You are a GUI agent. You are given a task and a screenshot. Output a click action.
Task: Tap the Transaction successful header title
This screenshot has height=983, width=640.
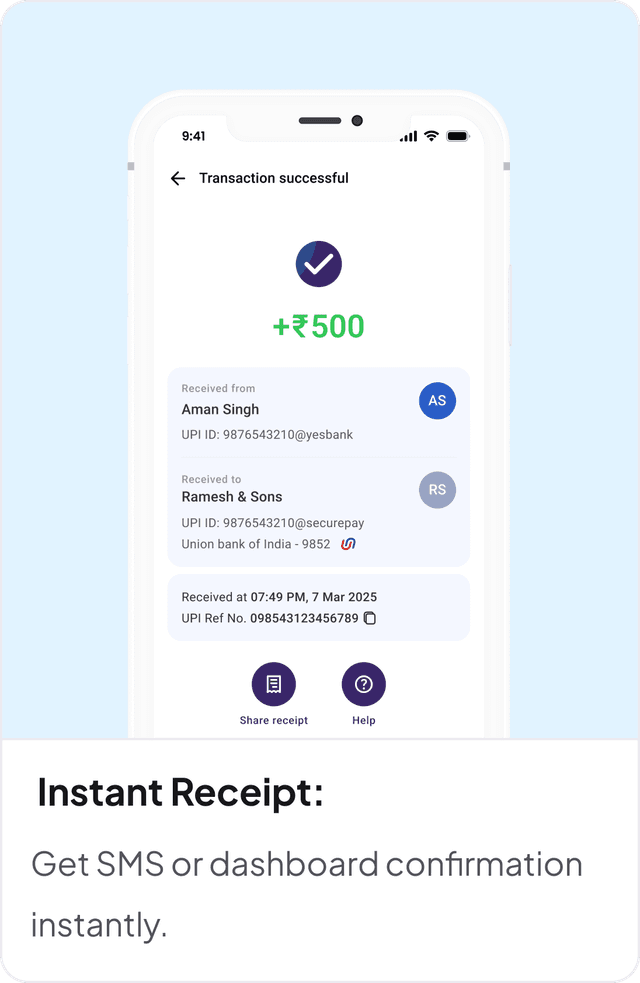point(274,178)
